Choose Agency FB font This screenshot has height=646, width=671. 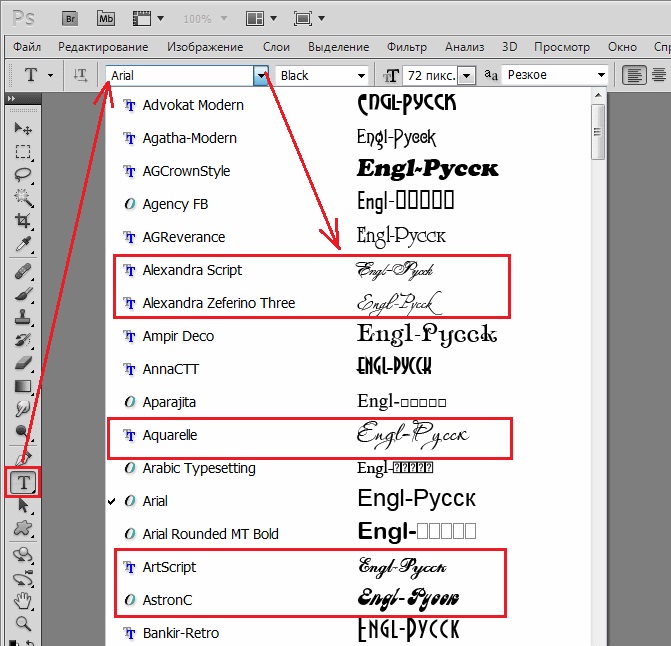(348, 204)
